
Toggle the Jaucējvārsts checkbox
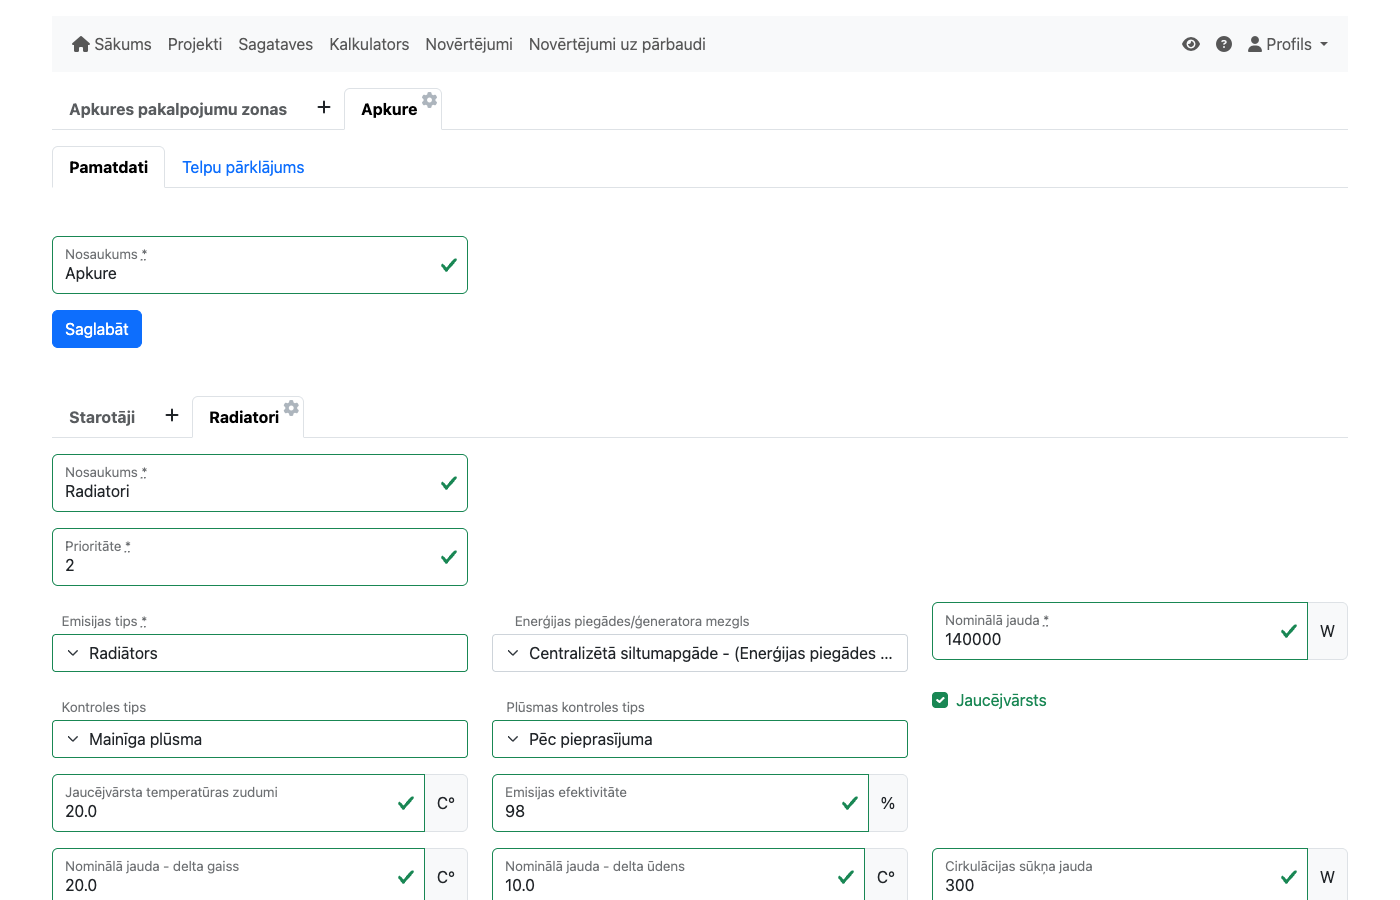click(940, 700)
